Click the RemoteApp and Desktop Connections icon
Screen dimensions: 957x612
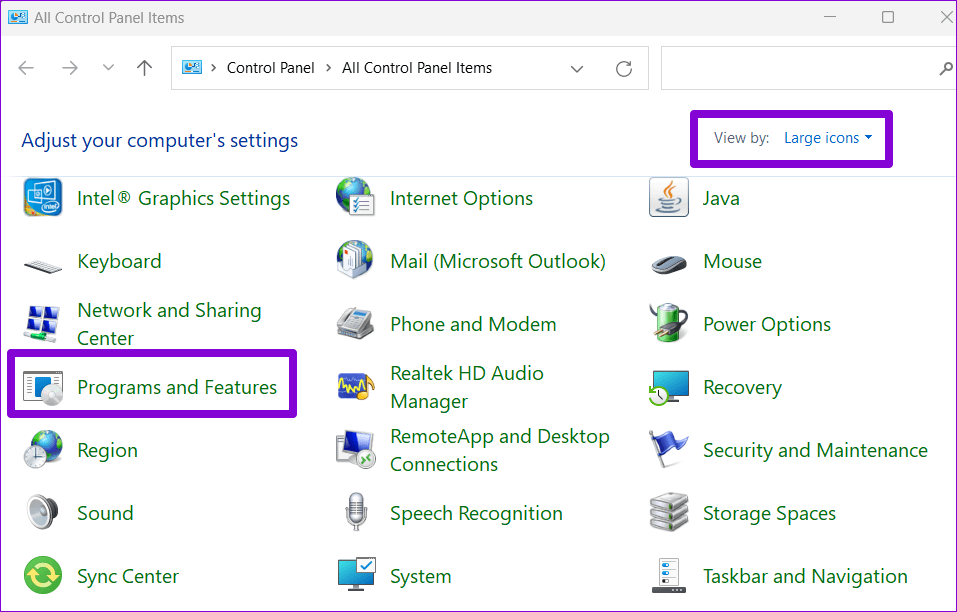pyautogui.click(x=356, y=450)
